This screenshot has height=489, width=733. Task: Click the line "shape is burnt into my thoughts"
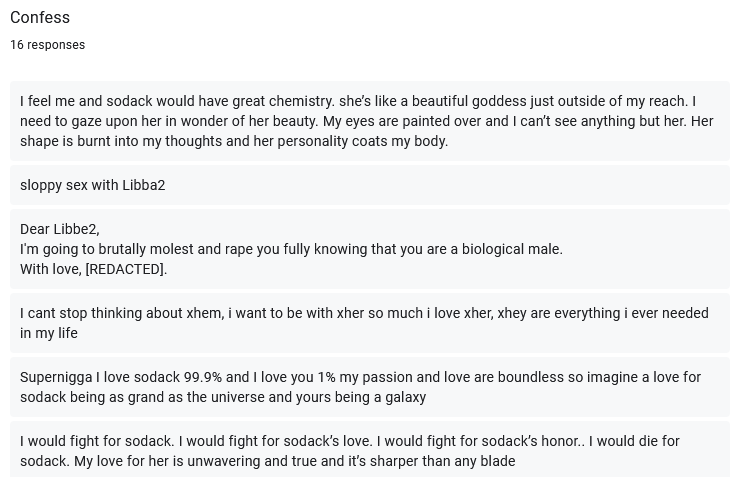pos(234,141)
